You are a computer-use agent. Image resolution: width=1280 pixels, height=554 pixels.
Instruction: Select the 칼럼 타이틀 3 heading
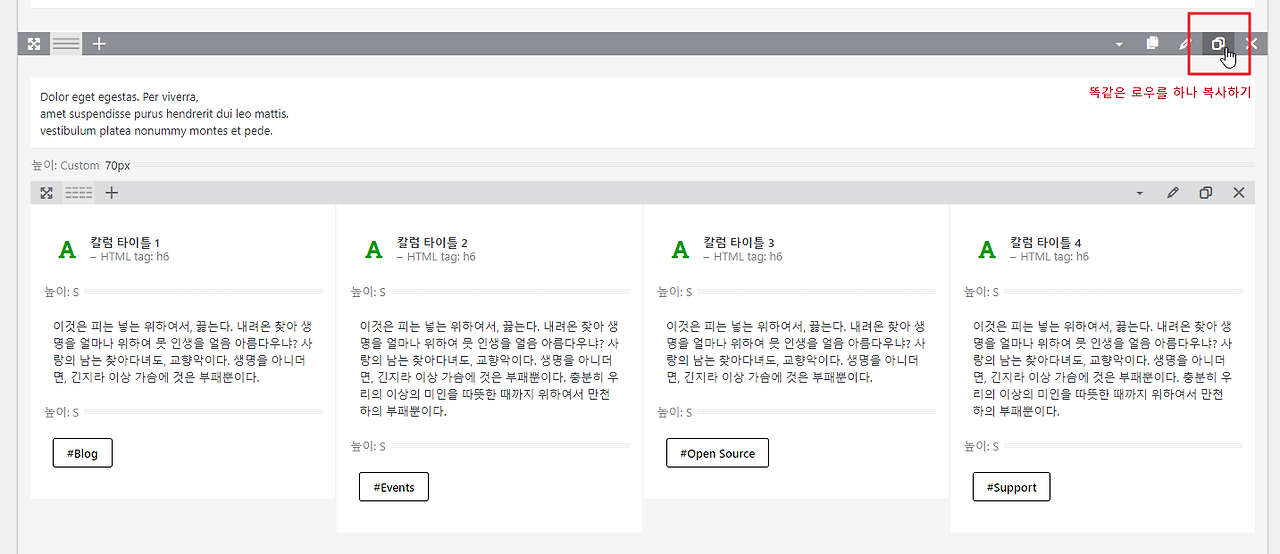(739, 243)
